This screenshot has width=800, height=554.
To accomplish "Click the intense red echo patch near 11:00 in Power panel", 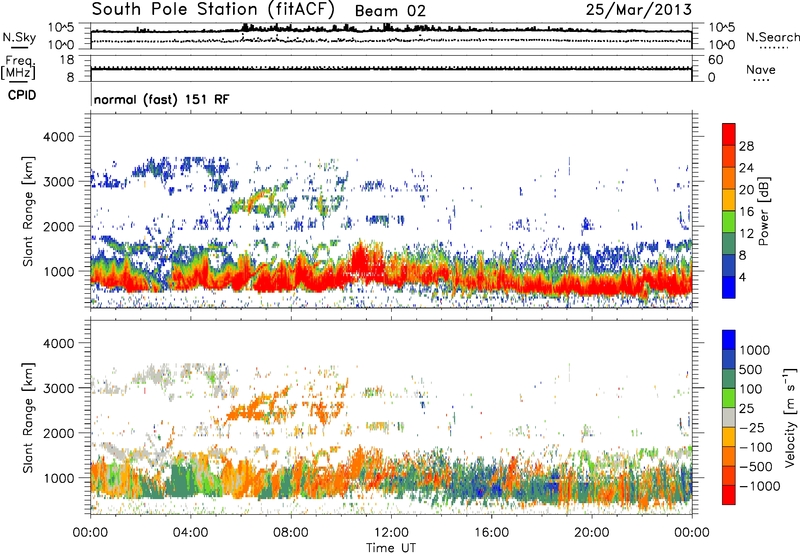I will (362, 261).
